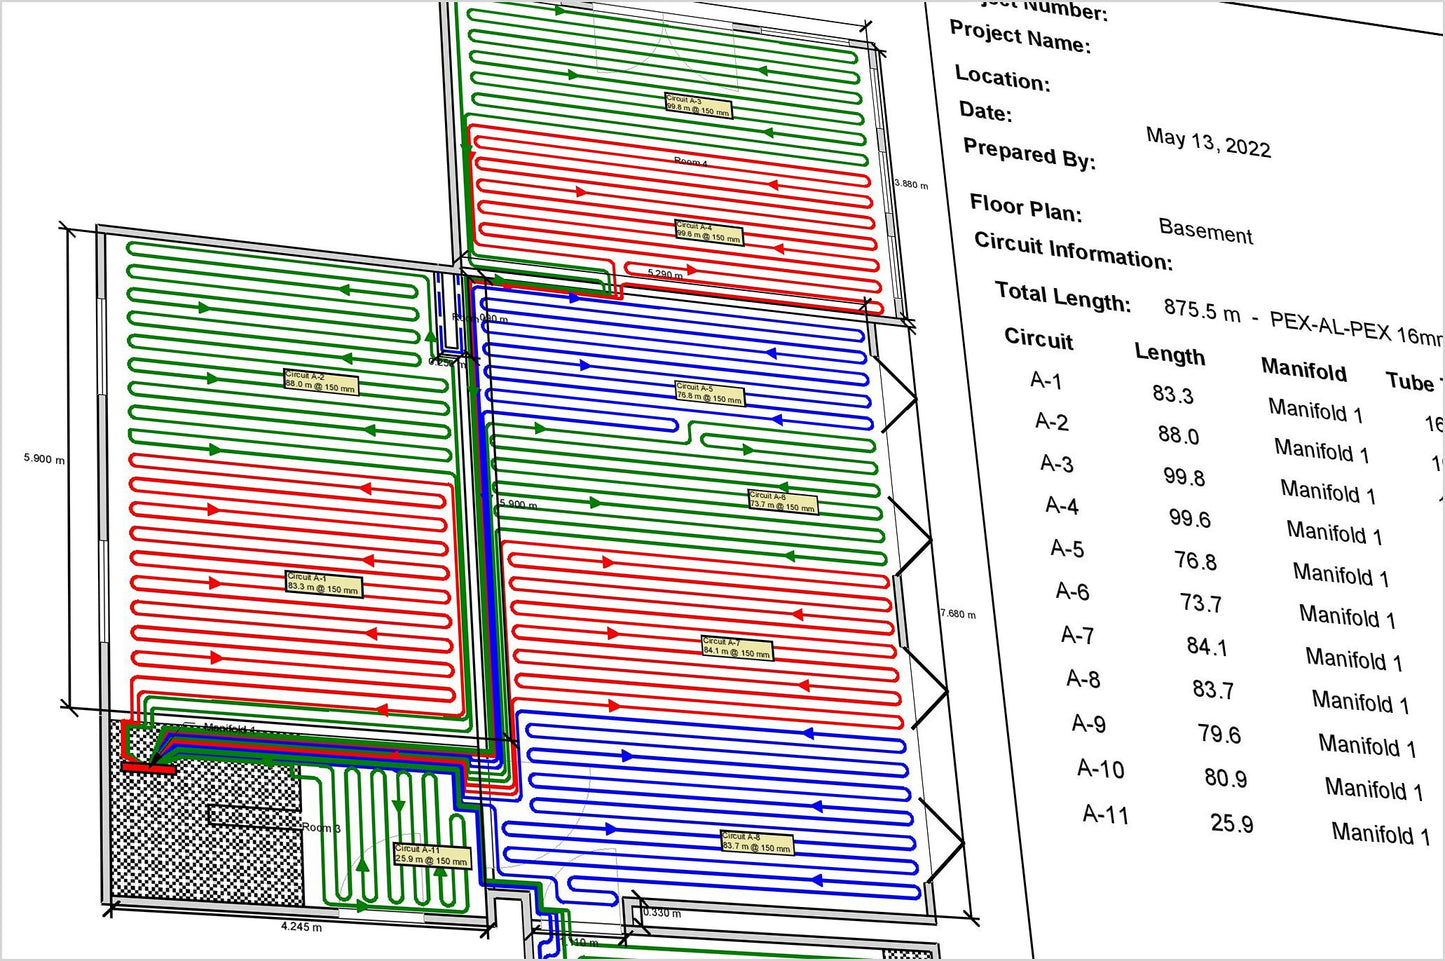Select the Circuit A-6 label tag
The height and width of the screenshot is (961, 1445).
coord(783,501)
